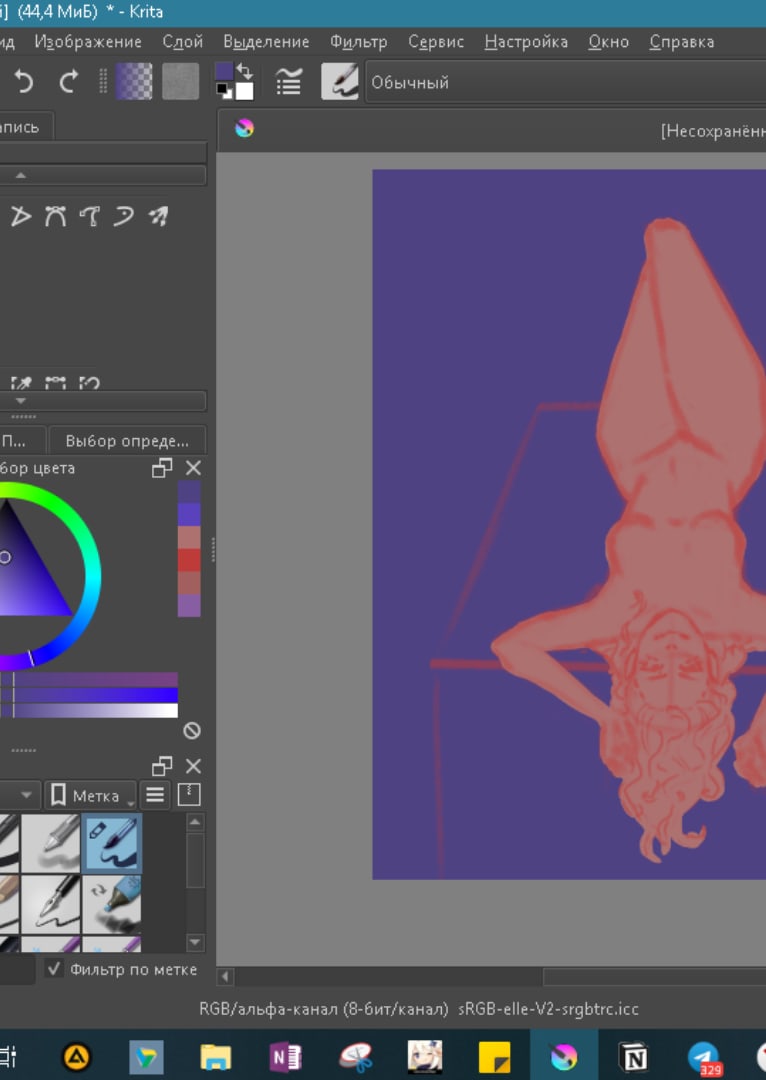Viewport: 766px width, 1080px height.
Task: Select the blue marker brush preset
Action: pos(112,904)
